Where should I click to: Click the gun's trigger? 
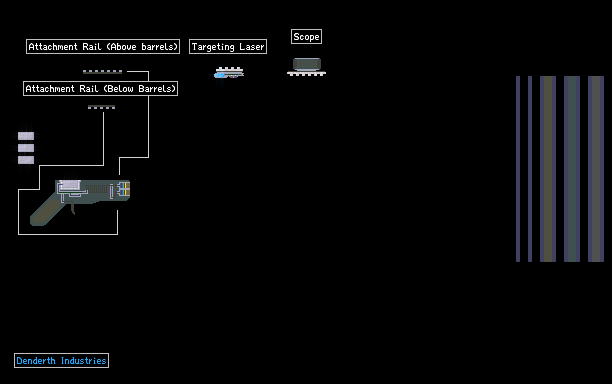(73, 209)
